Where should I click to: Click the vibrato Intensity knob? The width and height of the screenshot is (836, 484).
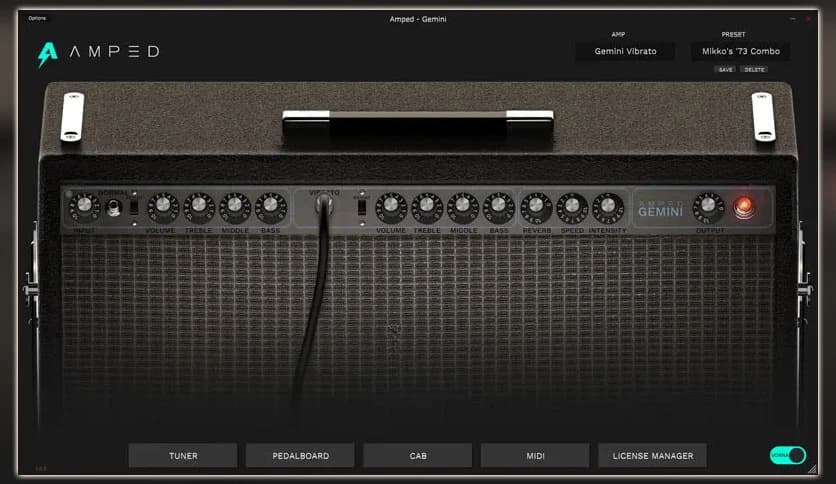pyautogui.click(x=608, y=207)
